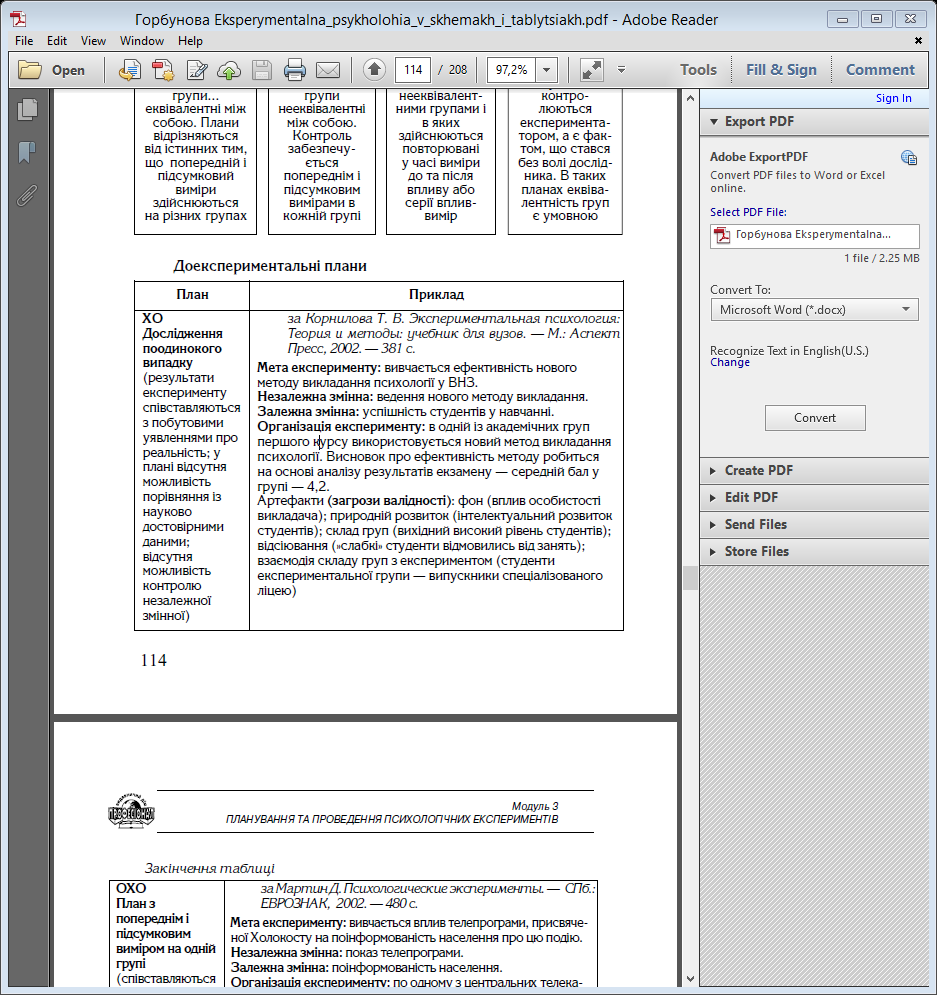
Task: Open the Convert To format dropdown
Action: pos(814,310)
